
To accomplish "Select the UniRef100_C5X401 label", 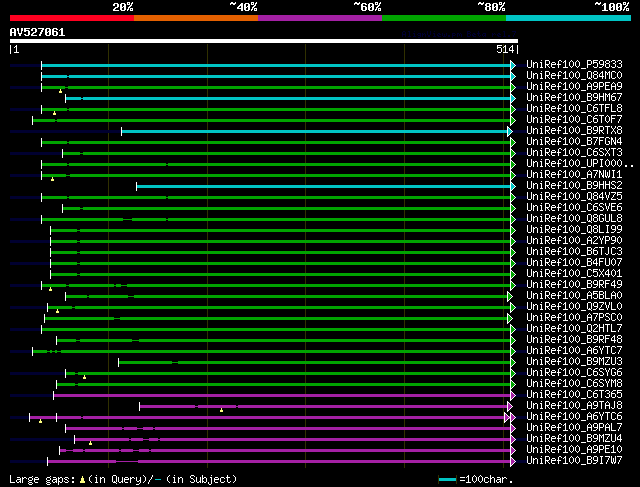I will [x=574, y=274].
